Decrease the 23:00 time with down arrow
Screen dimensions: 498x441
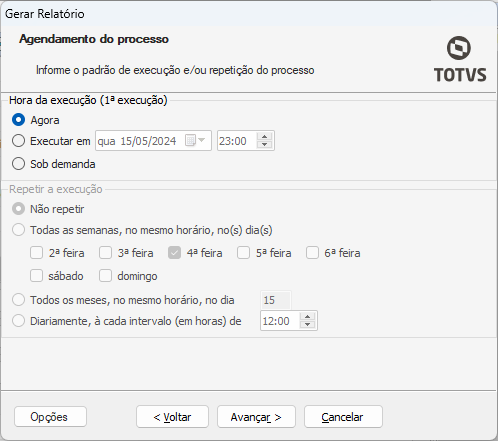265,145
